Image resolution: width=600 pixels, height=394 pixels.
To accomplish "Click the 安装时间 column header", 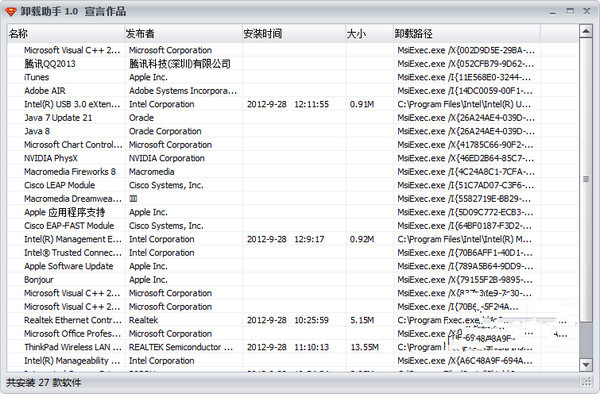I will coord(293,34).
